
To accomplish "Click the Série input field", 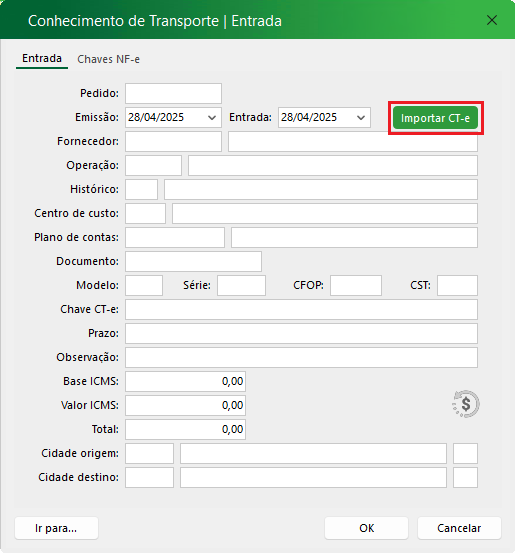I will (241, 285).
